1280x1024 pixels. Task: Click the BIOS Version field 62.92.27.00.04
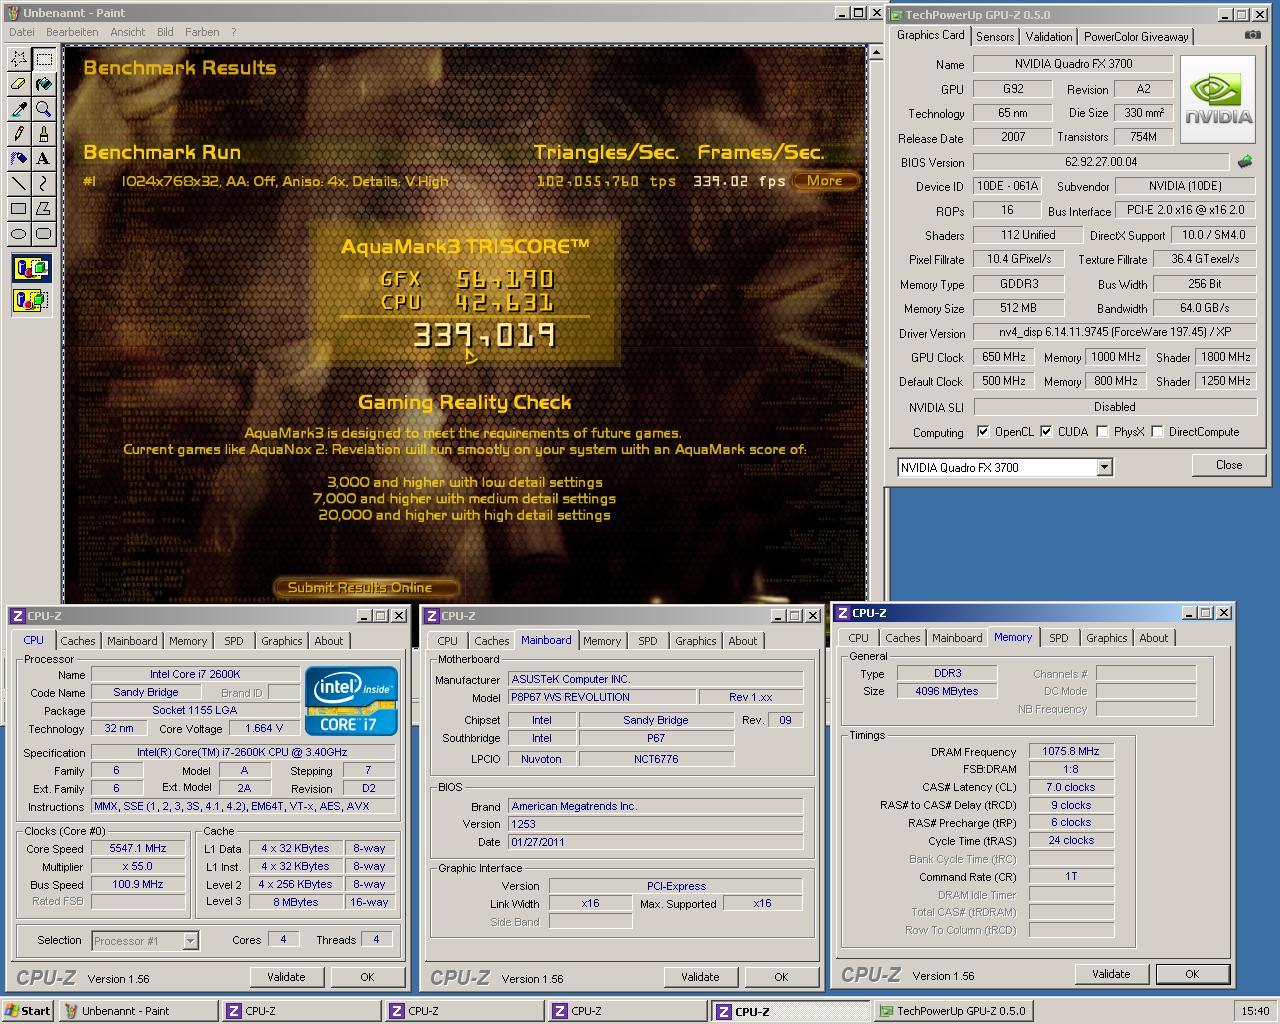(x=1101, y=162)
